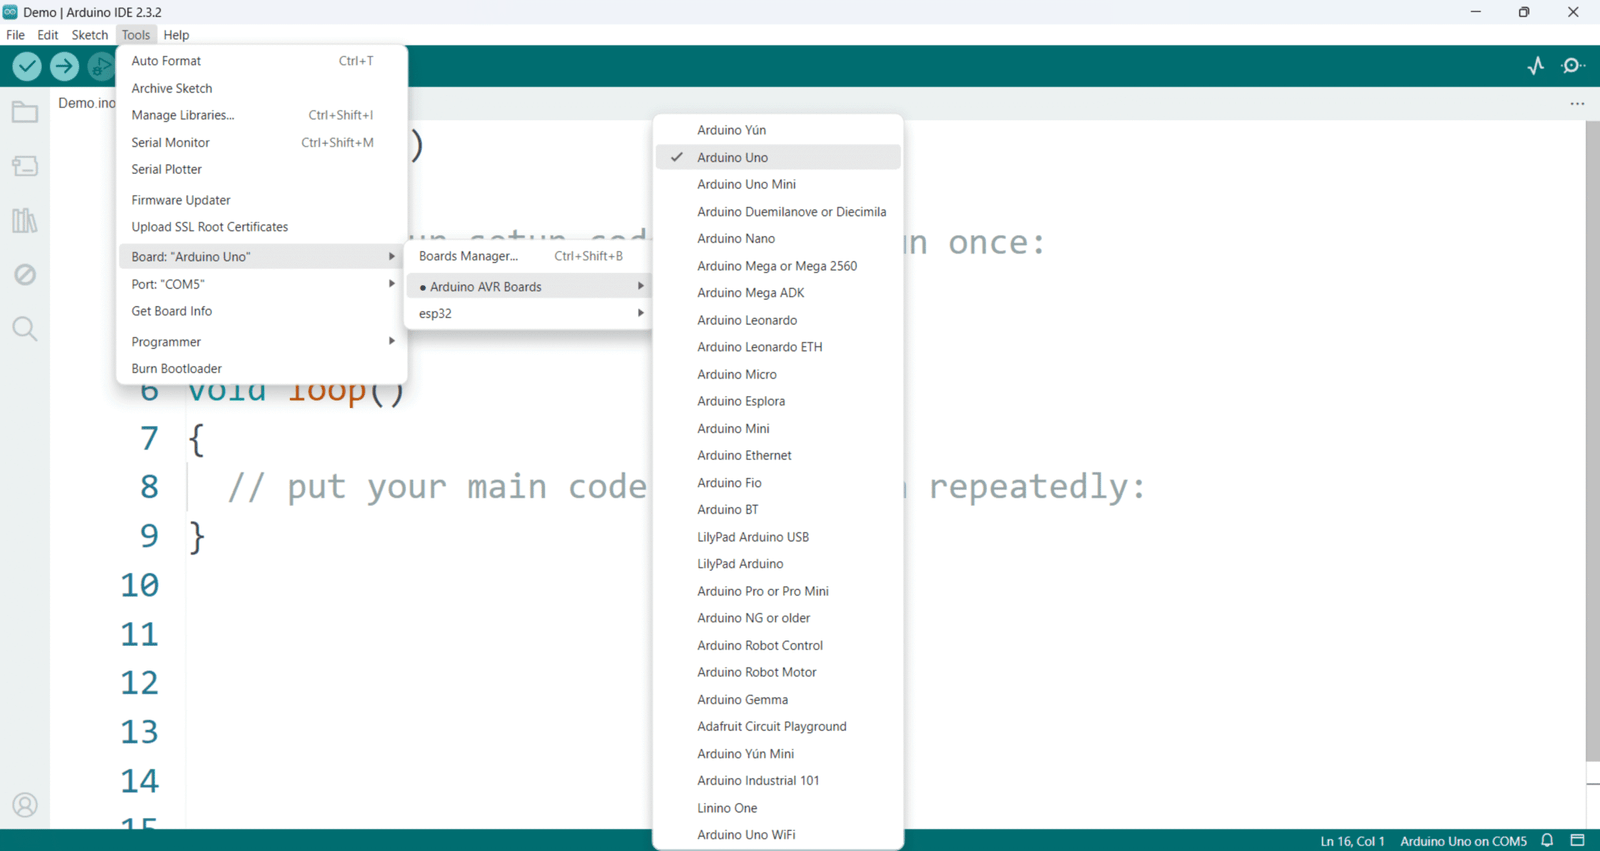
Task: Select Linino One board
Action: tap(778, 808)
